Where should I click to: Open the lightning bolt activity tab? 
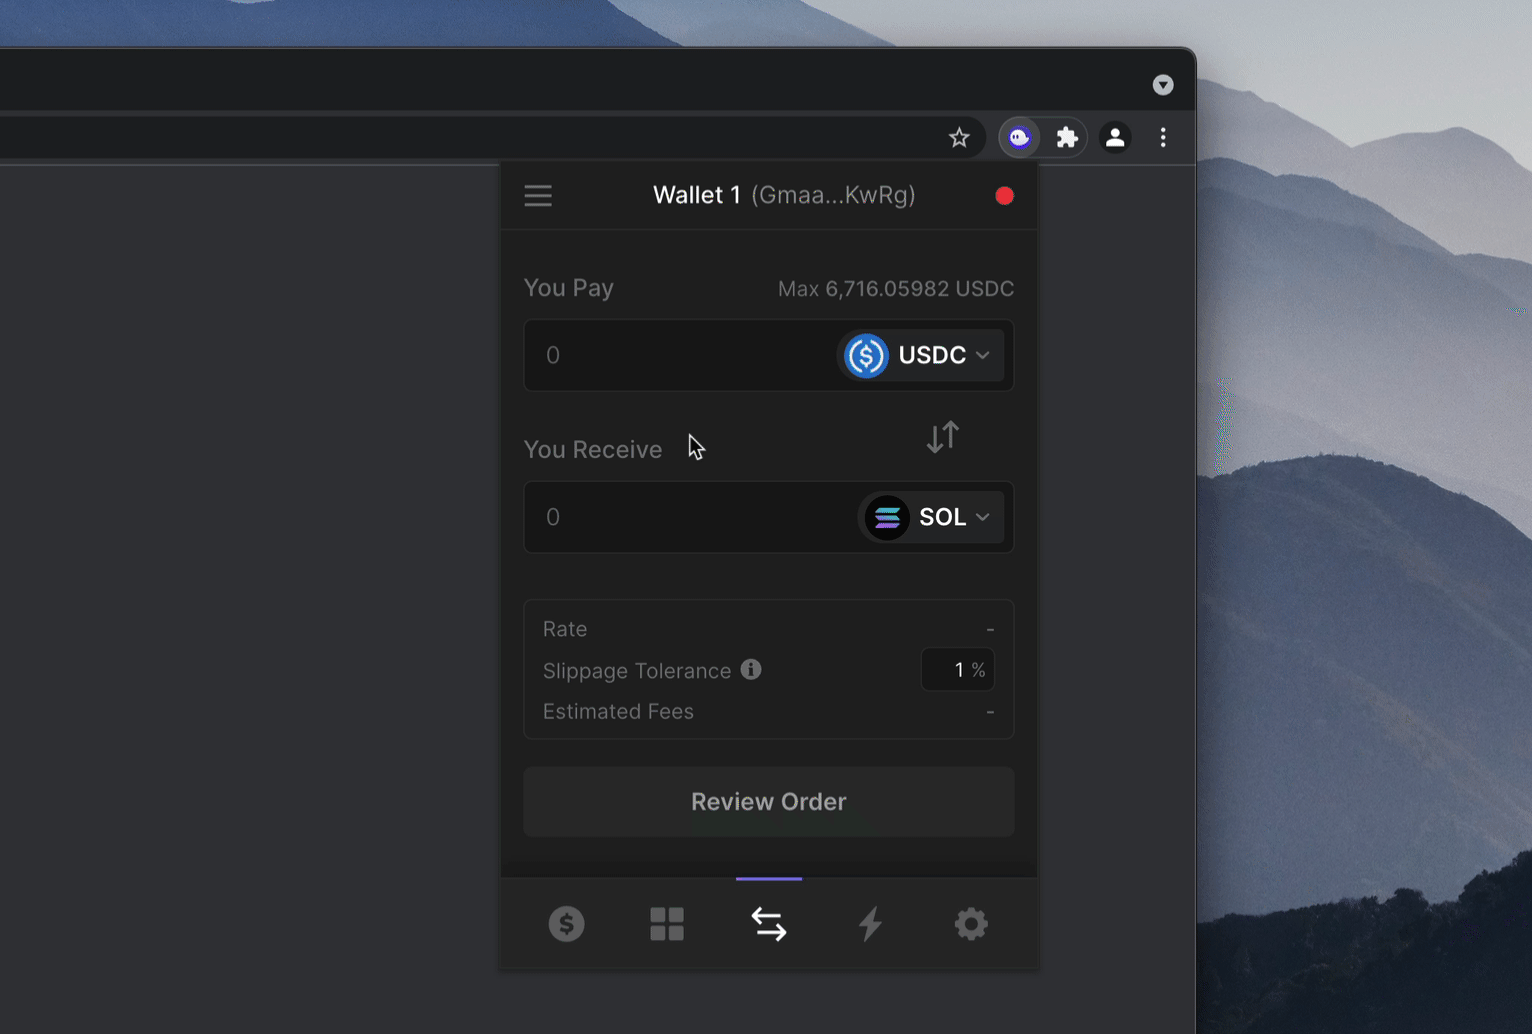point(870,924)
